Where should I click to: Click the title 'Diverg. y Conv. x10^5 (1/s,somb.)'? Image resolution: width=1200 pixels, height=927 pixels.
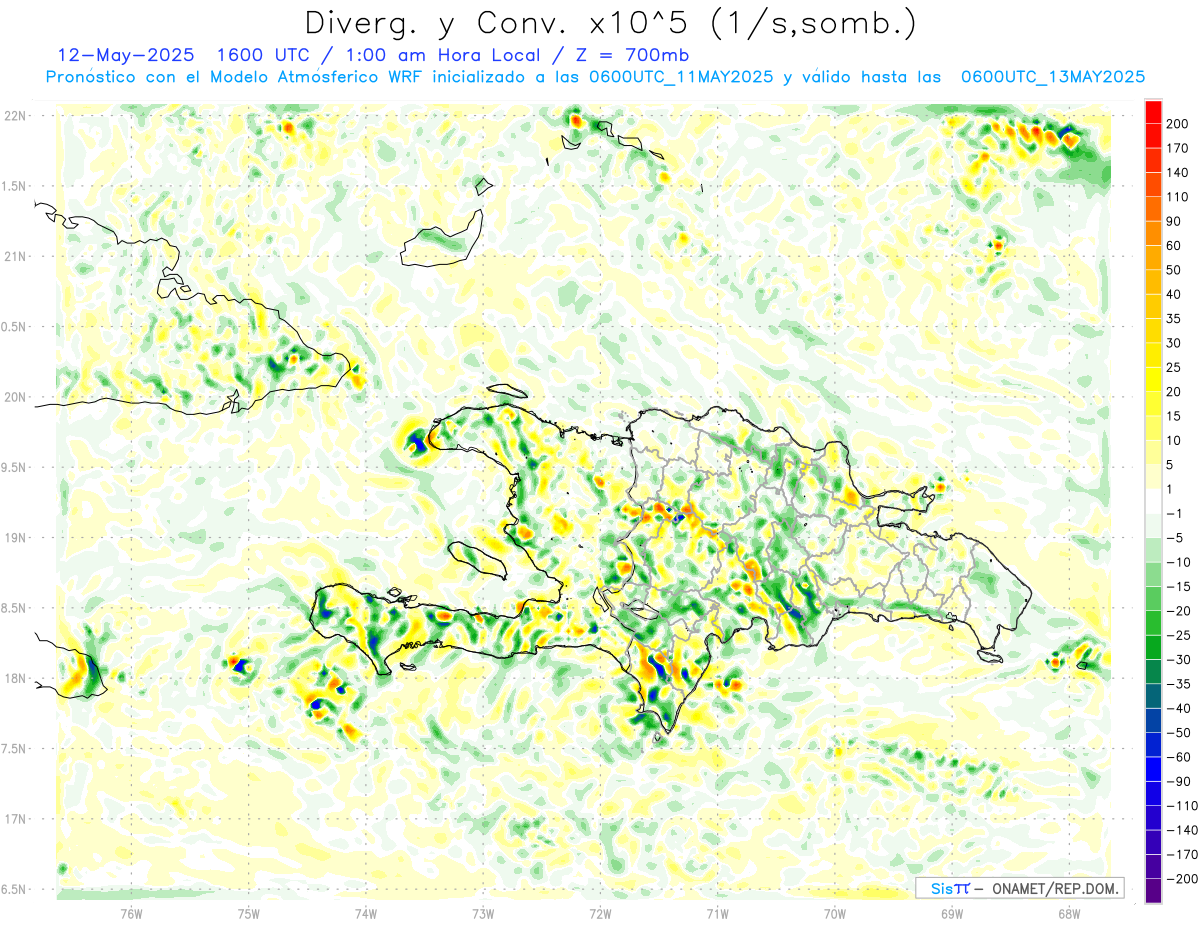(610, 23)
